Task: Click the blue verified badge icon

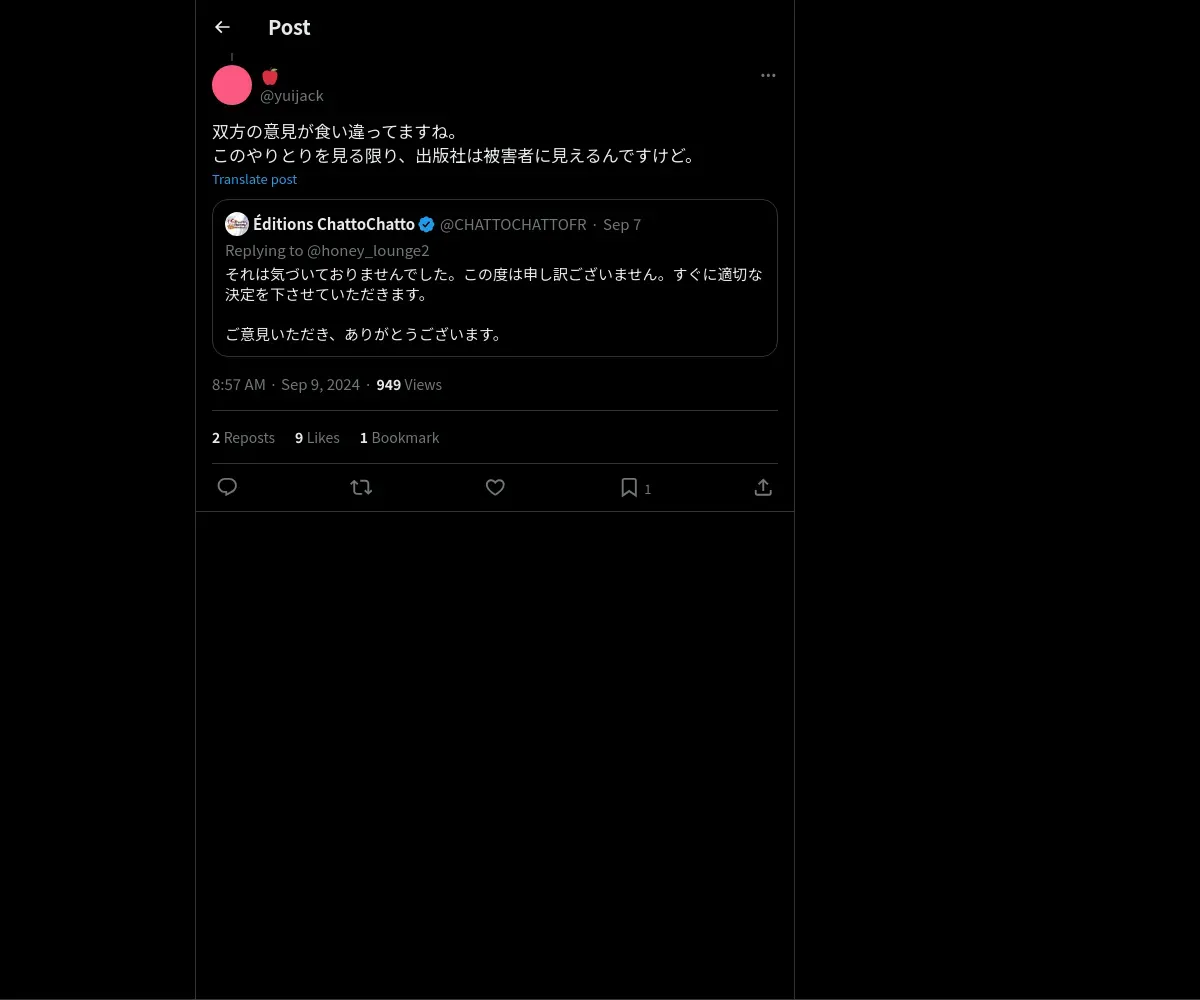Action: point(427,224)
